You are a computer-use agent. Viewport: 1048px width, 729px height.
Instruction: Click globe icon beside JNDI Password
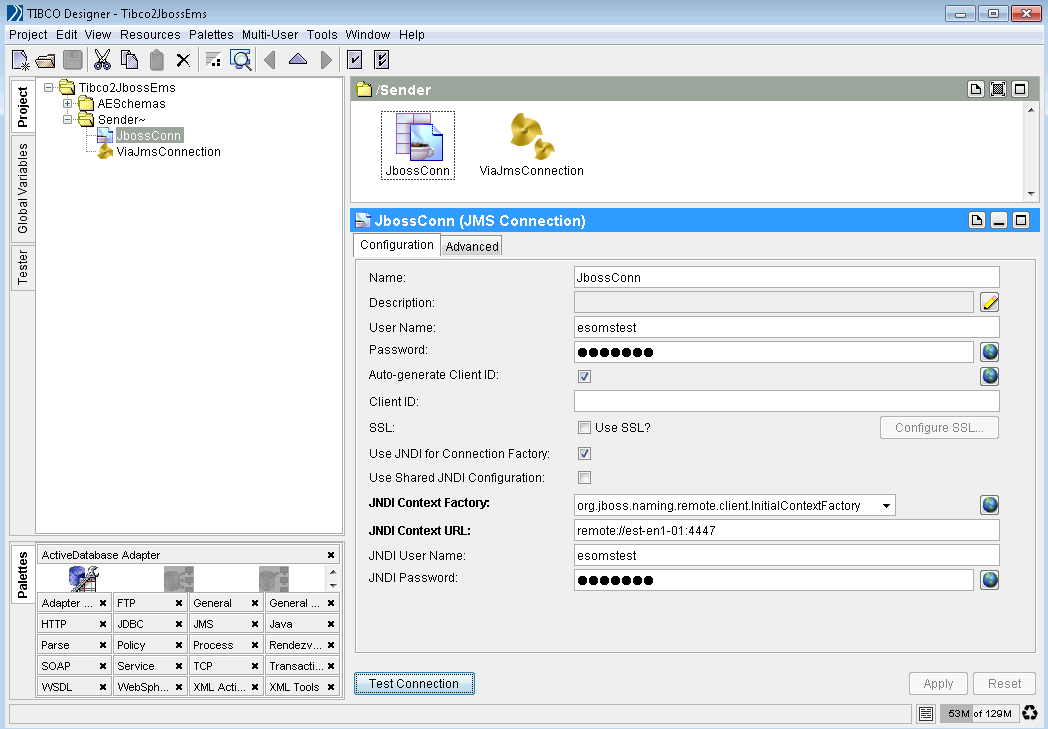(x=990, y=580)
